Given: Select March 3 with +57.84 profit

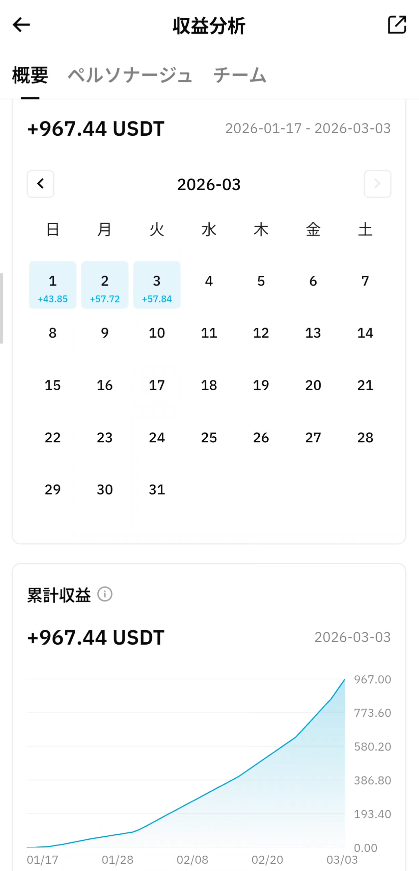Looking at the screenshot, I should 157,285.
